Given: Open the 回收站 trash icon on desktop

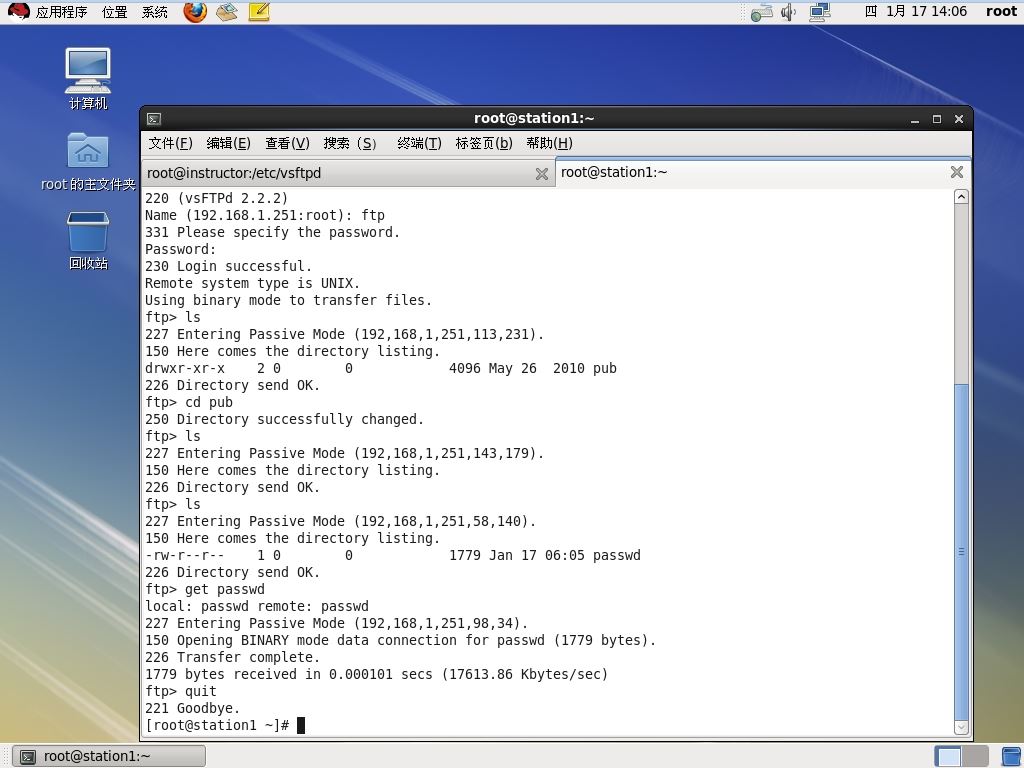Looking at the screenshot, I should [88, 240].
